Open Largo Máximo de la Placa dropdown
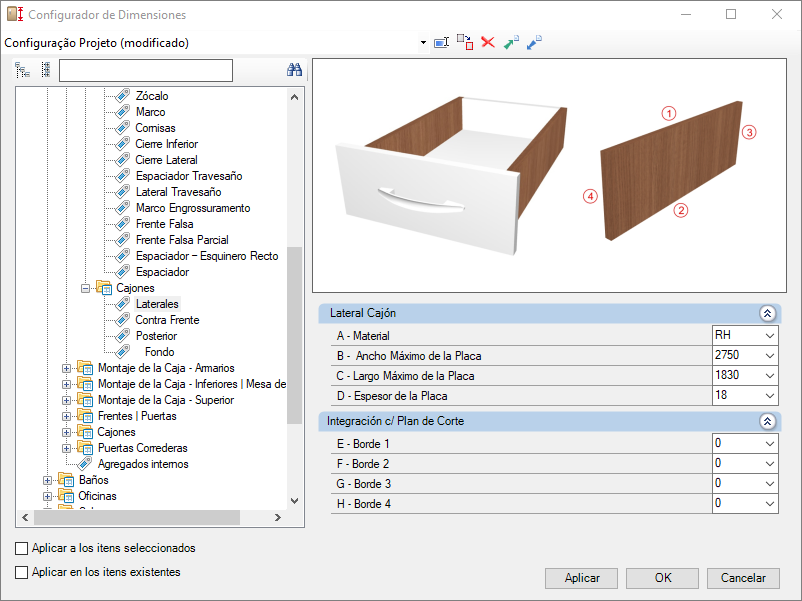The width and height of the screenshot is (802, 601). 769,376
